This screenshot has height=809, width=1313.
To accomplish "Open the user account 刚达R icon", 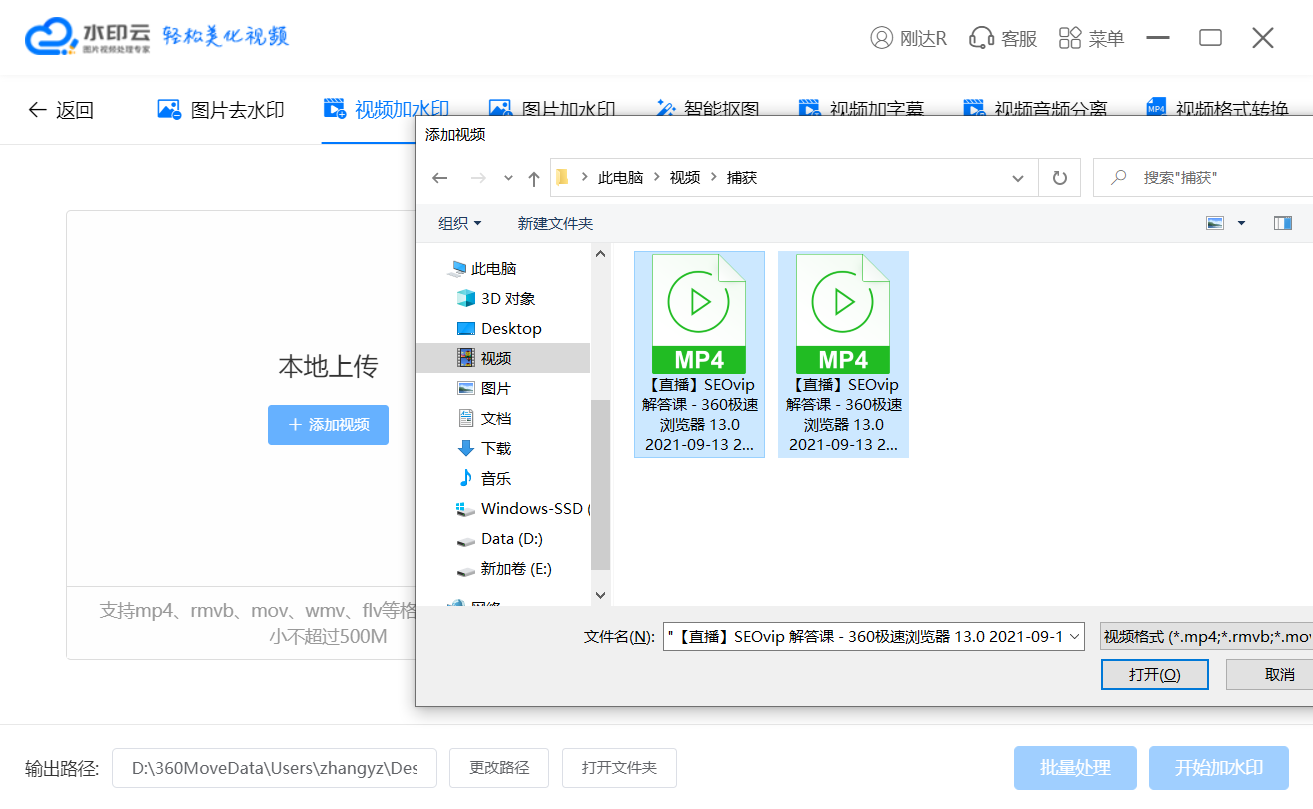I will (881, 38).
